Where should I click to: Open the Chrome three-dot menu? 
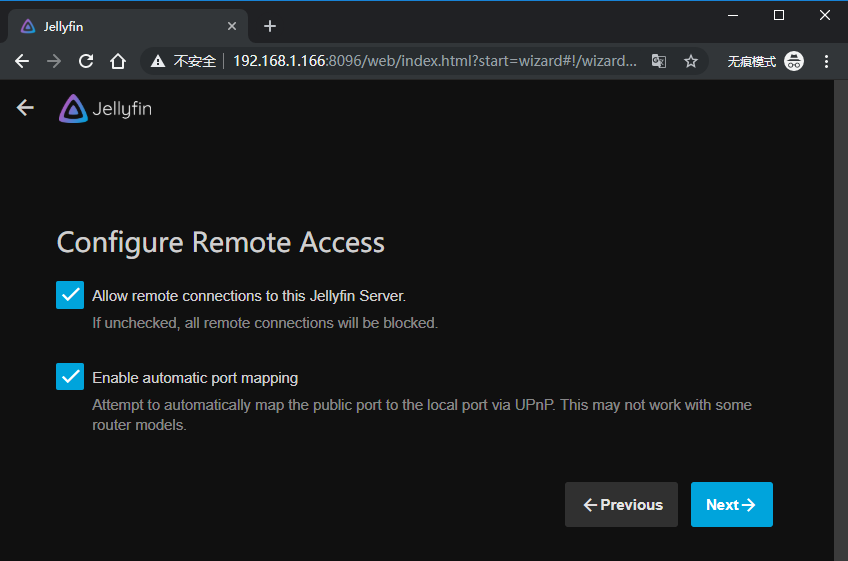pos(826,61)
